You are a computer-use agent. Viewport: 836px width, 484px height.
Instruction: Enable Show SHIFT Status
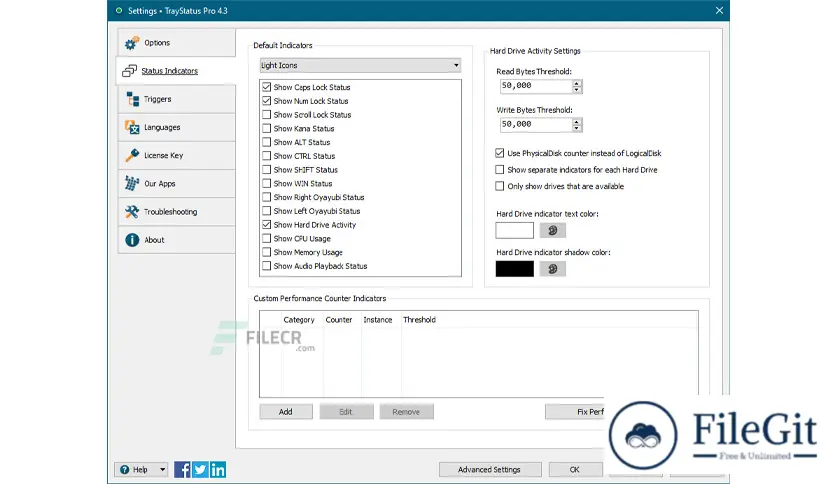point(267,170)
